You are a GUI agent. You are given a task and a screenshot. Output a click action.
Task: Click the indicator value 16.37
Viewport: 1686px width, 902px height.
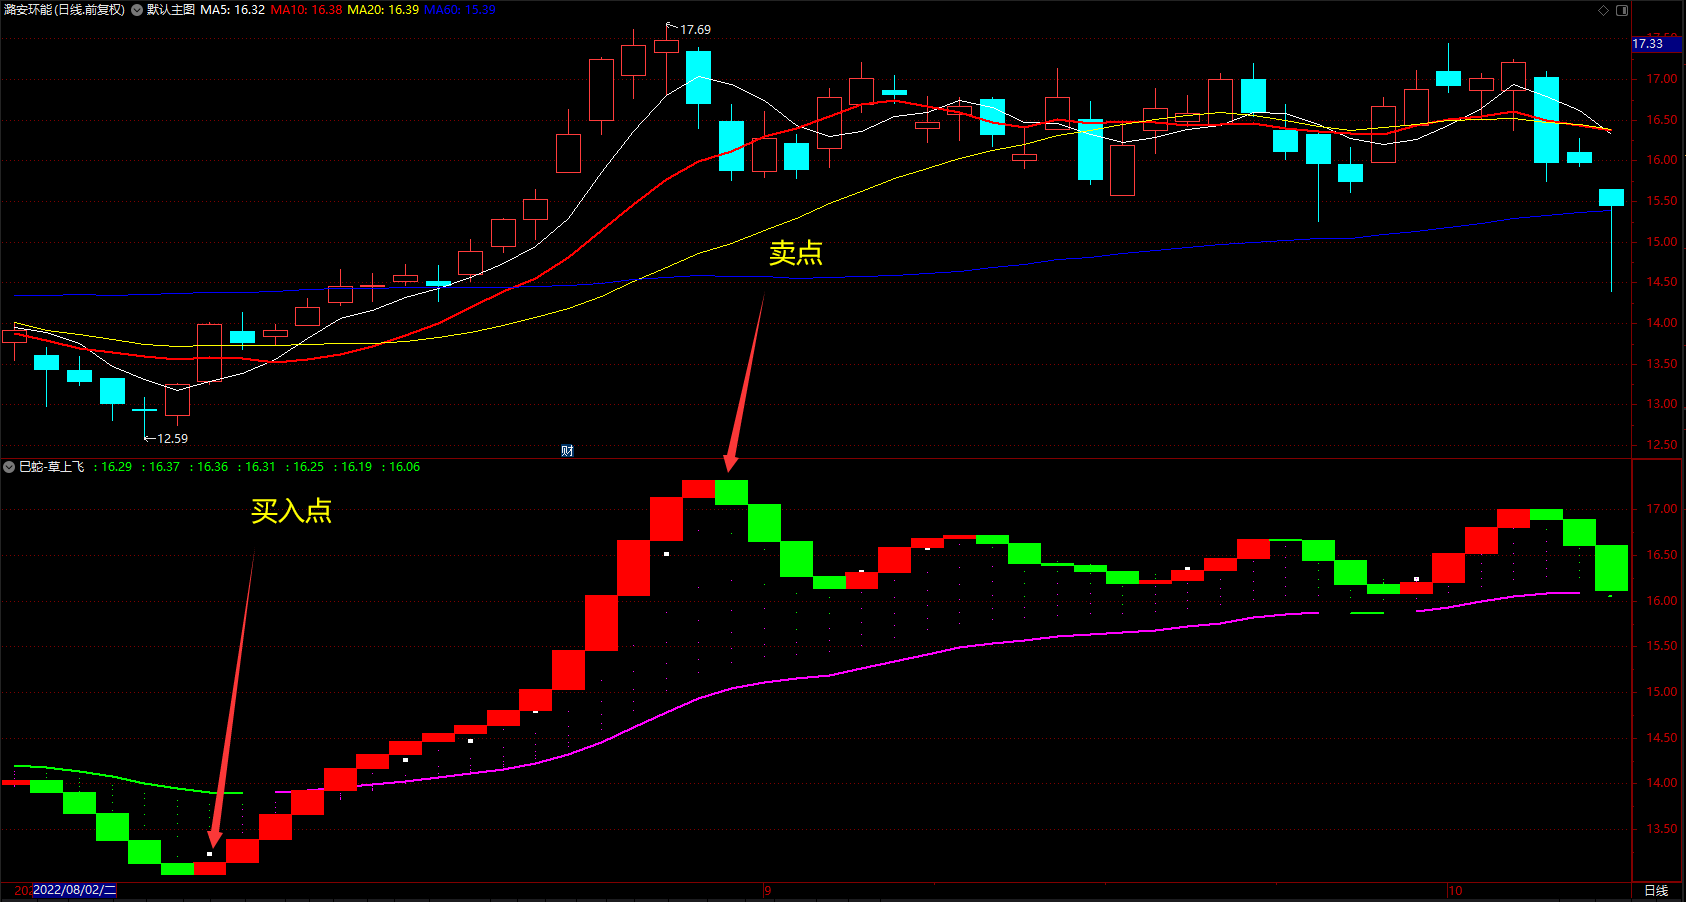click(164, 467)
